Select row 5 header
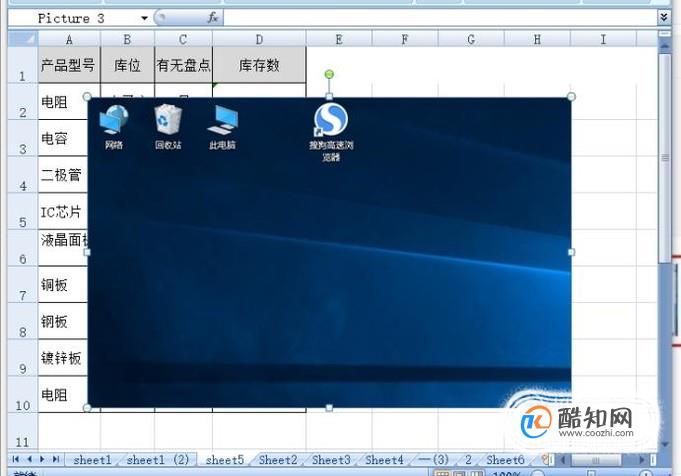 (23, 212)
